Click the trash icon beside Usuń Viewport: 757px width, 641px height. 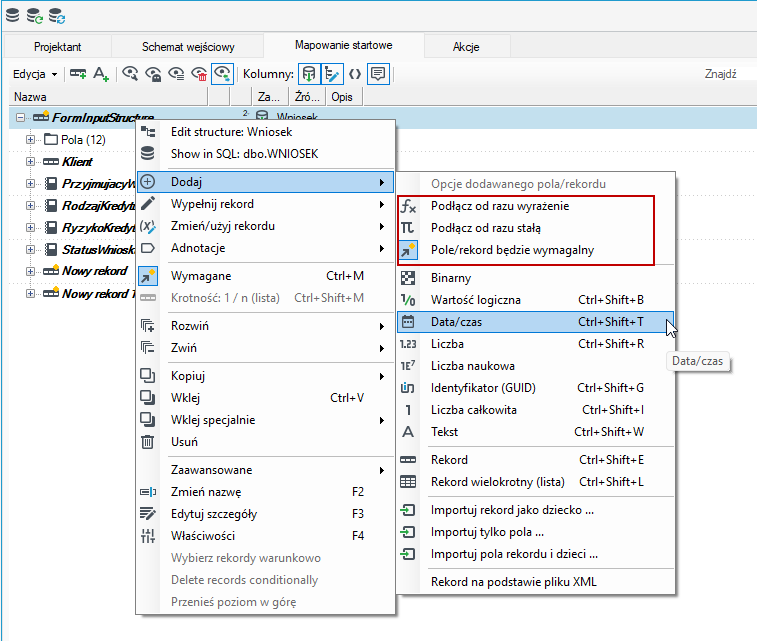[x=148, y=442]
